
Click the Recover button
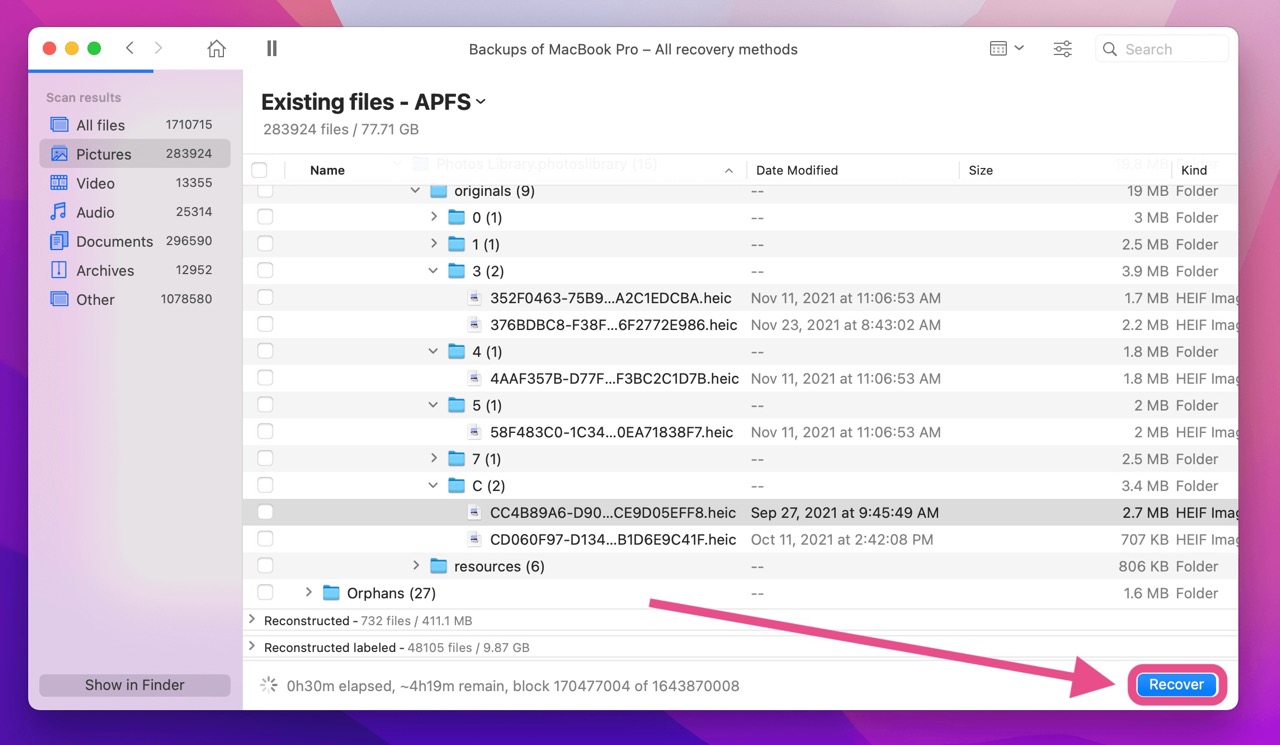[1176, 685]
